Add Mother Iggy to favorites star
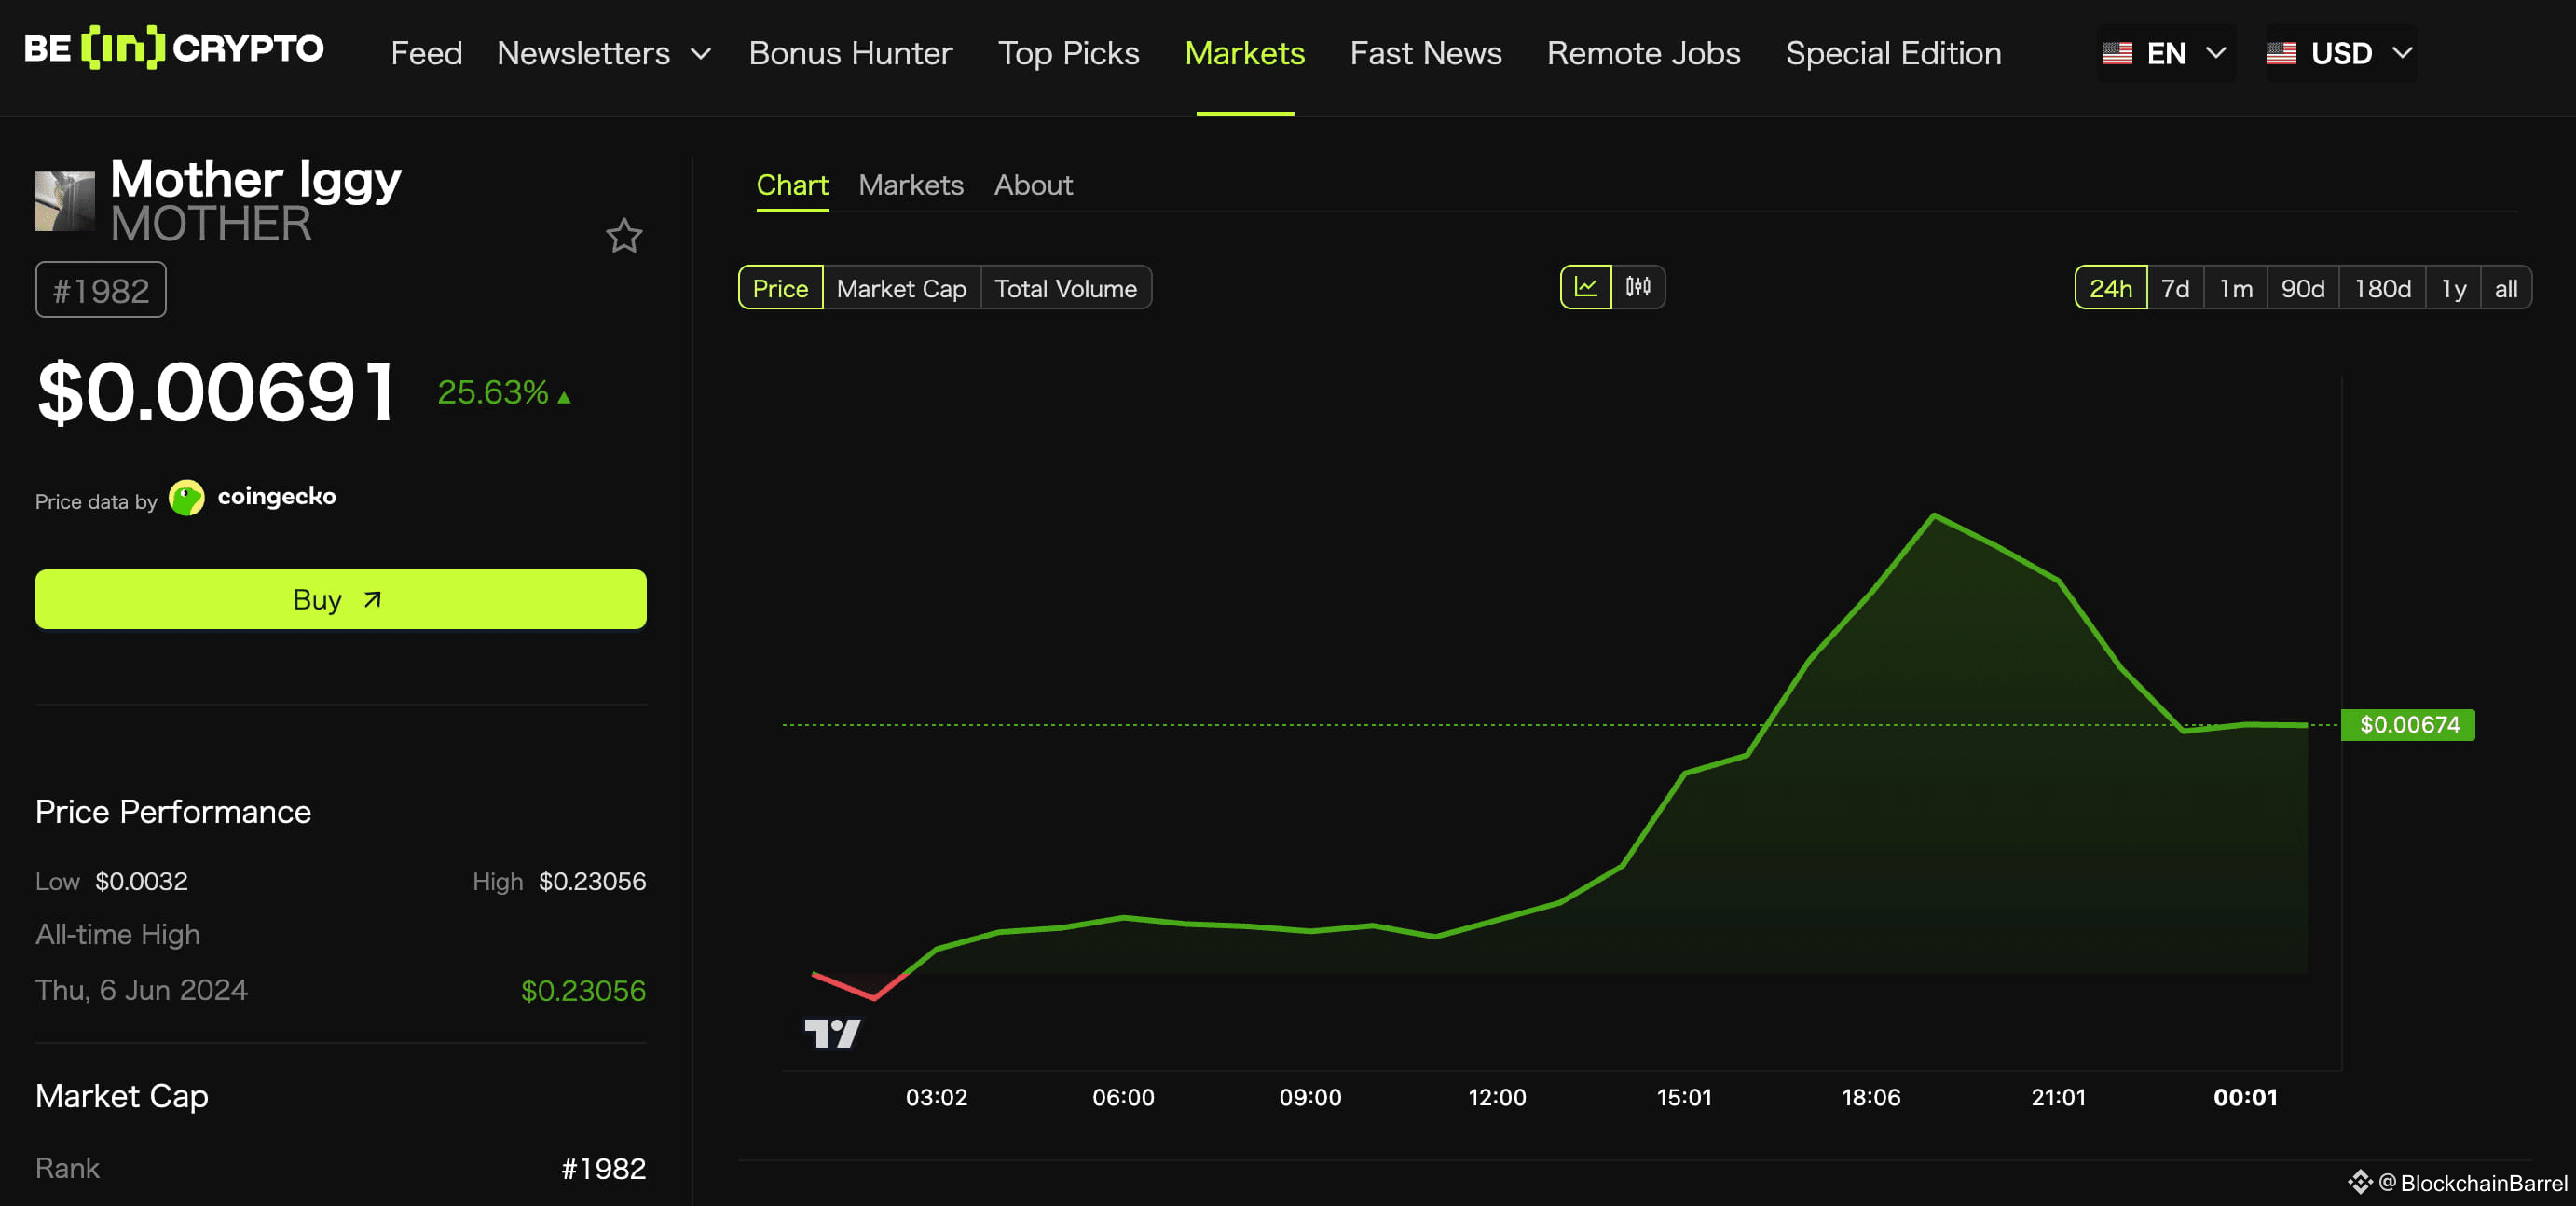 pyautogui.click(x=624, y=236)
